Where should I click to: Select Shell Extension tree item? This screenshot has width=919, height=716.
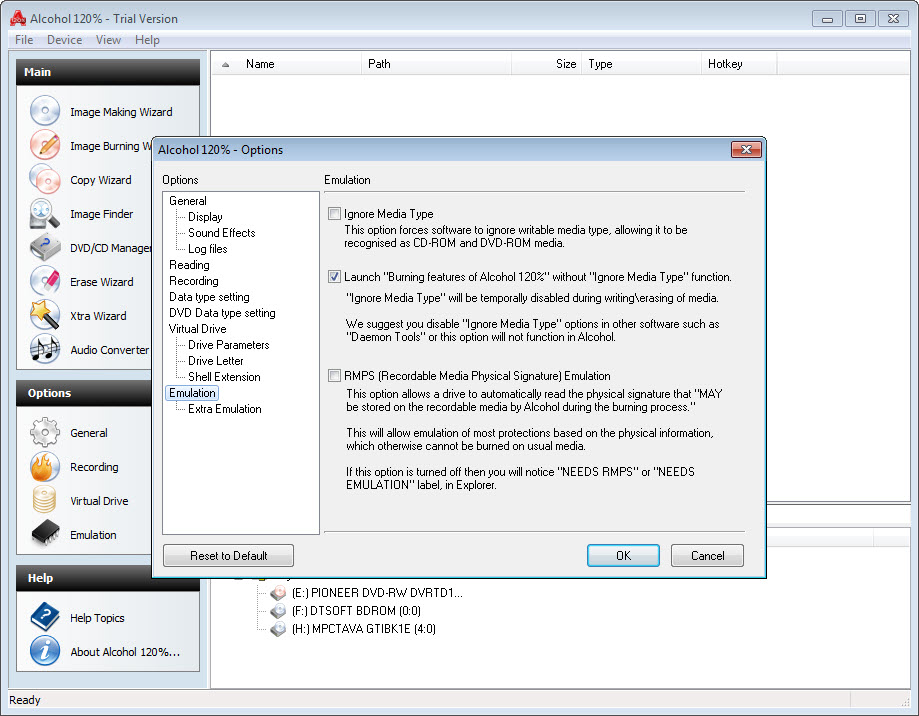pyautogui.click(x=224, y=377)
